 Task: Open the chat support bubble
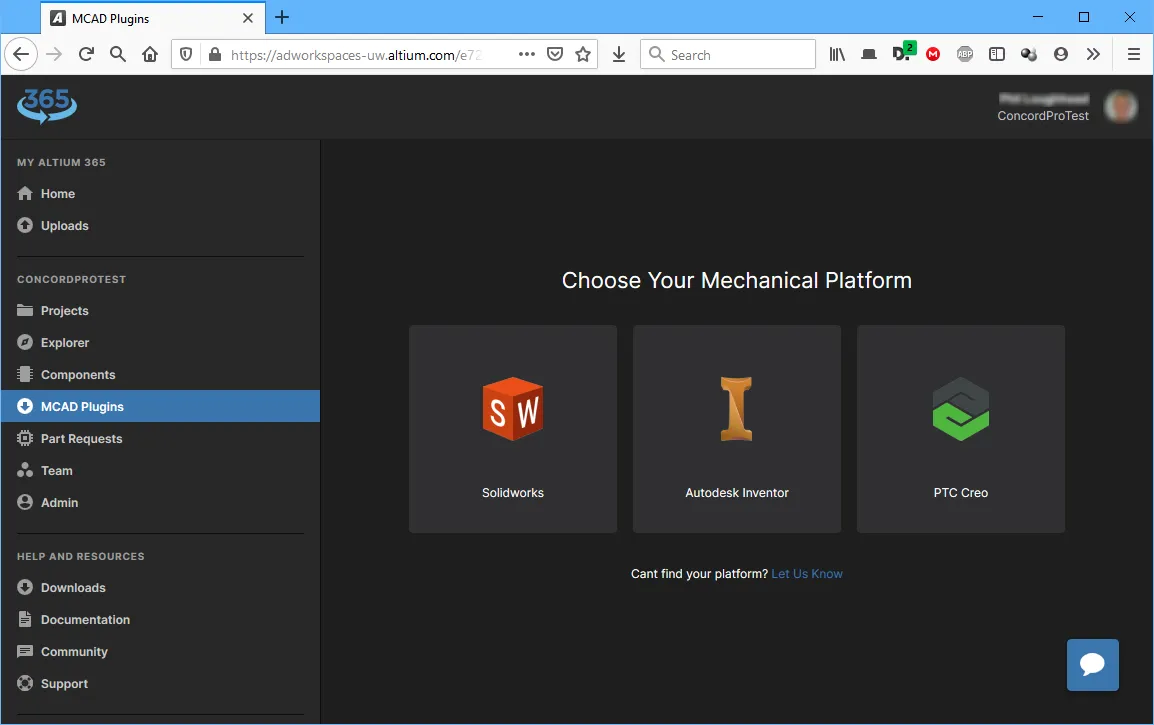pyautogui.click(x=1092, y=665)
